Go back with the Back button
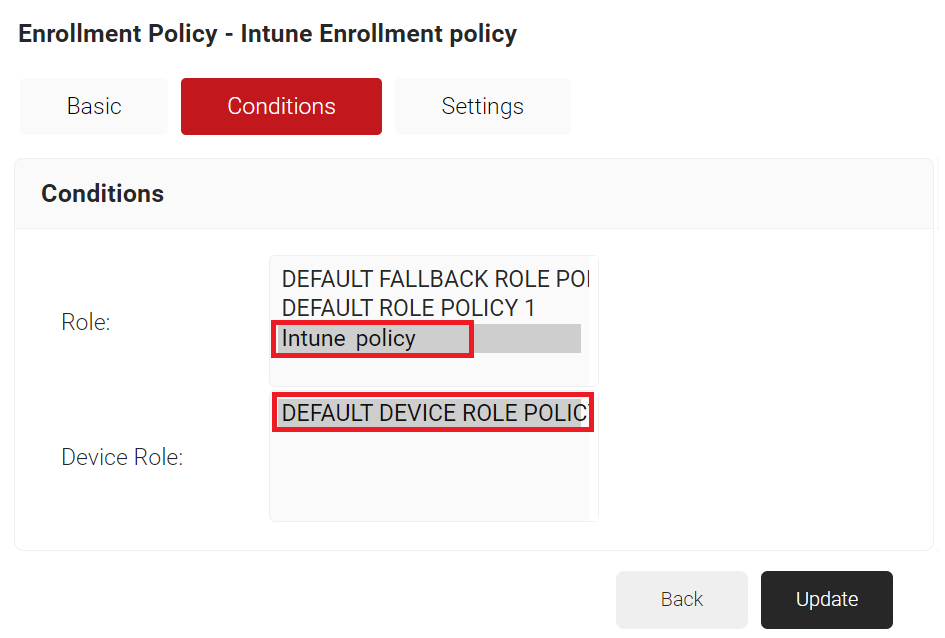The width and height of the screenshot is (945, 638). pos(682,599)
